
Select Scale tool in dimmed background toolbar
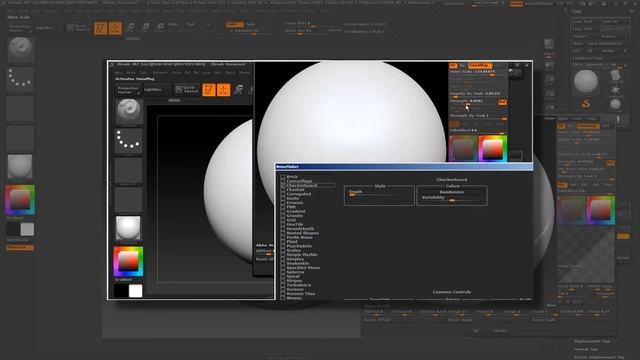[145, 28]
